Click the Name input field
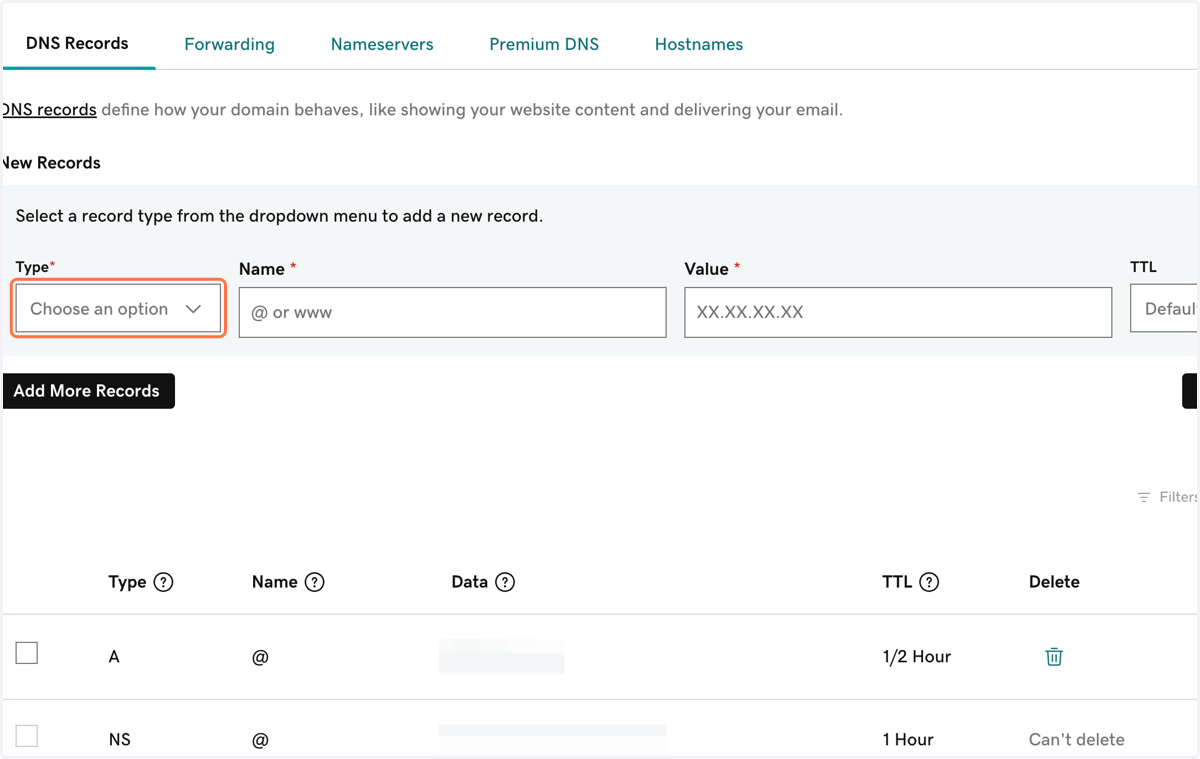The height and width of the screenshot is (759, 1200). [453, 312]
